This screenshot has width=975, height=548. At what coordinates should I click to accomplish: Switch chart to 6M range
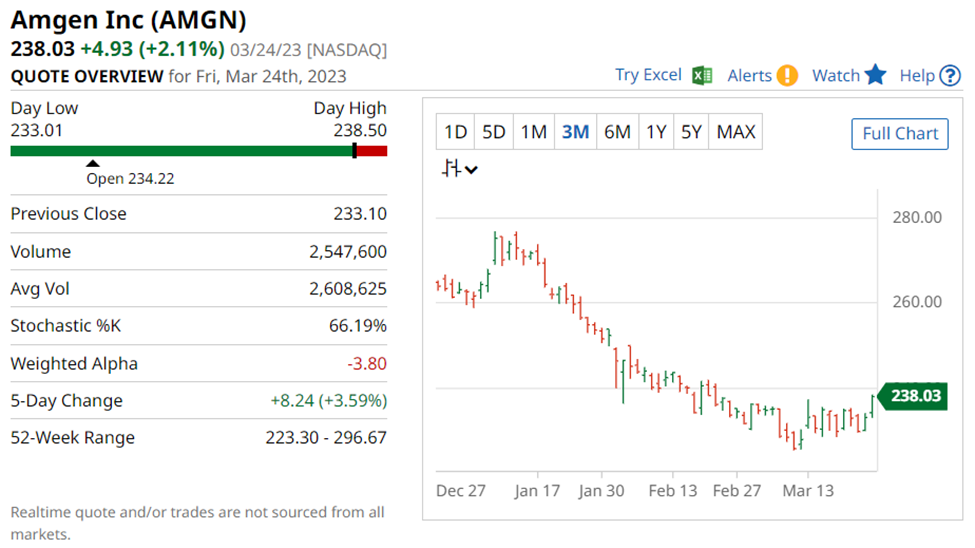[617, 132]
